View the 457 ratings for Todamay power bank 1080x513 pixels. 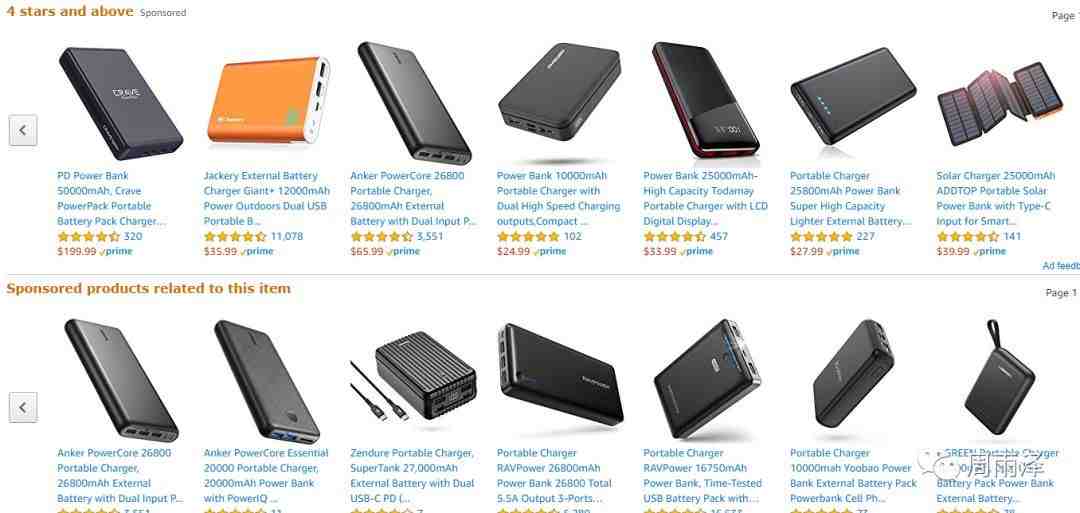click(718, 236)
